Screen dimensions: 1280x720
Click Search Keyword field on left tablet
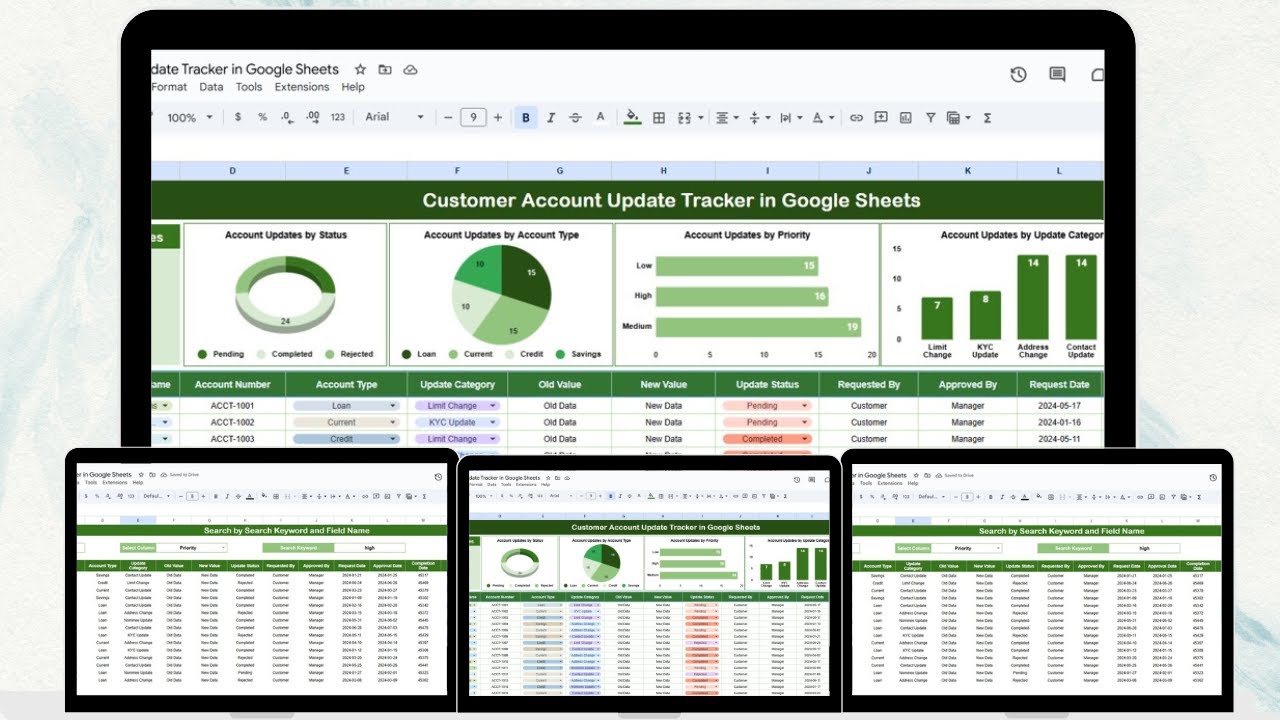(x=369, y=548)
